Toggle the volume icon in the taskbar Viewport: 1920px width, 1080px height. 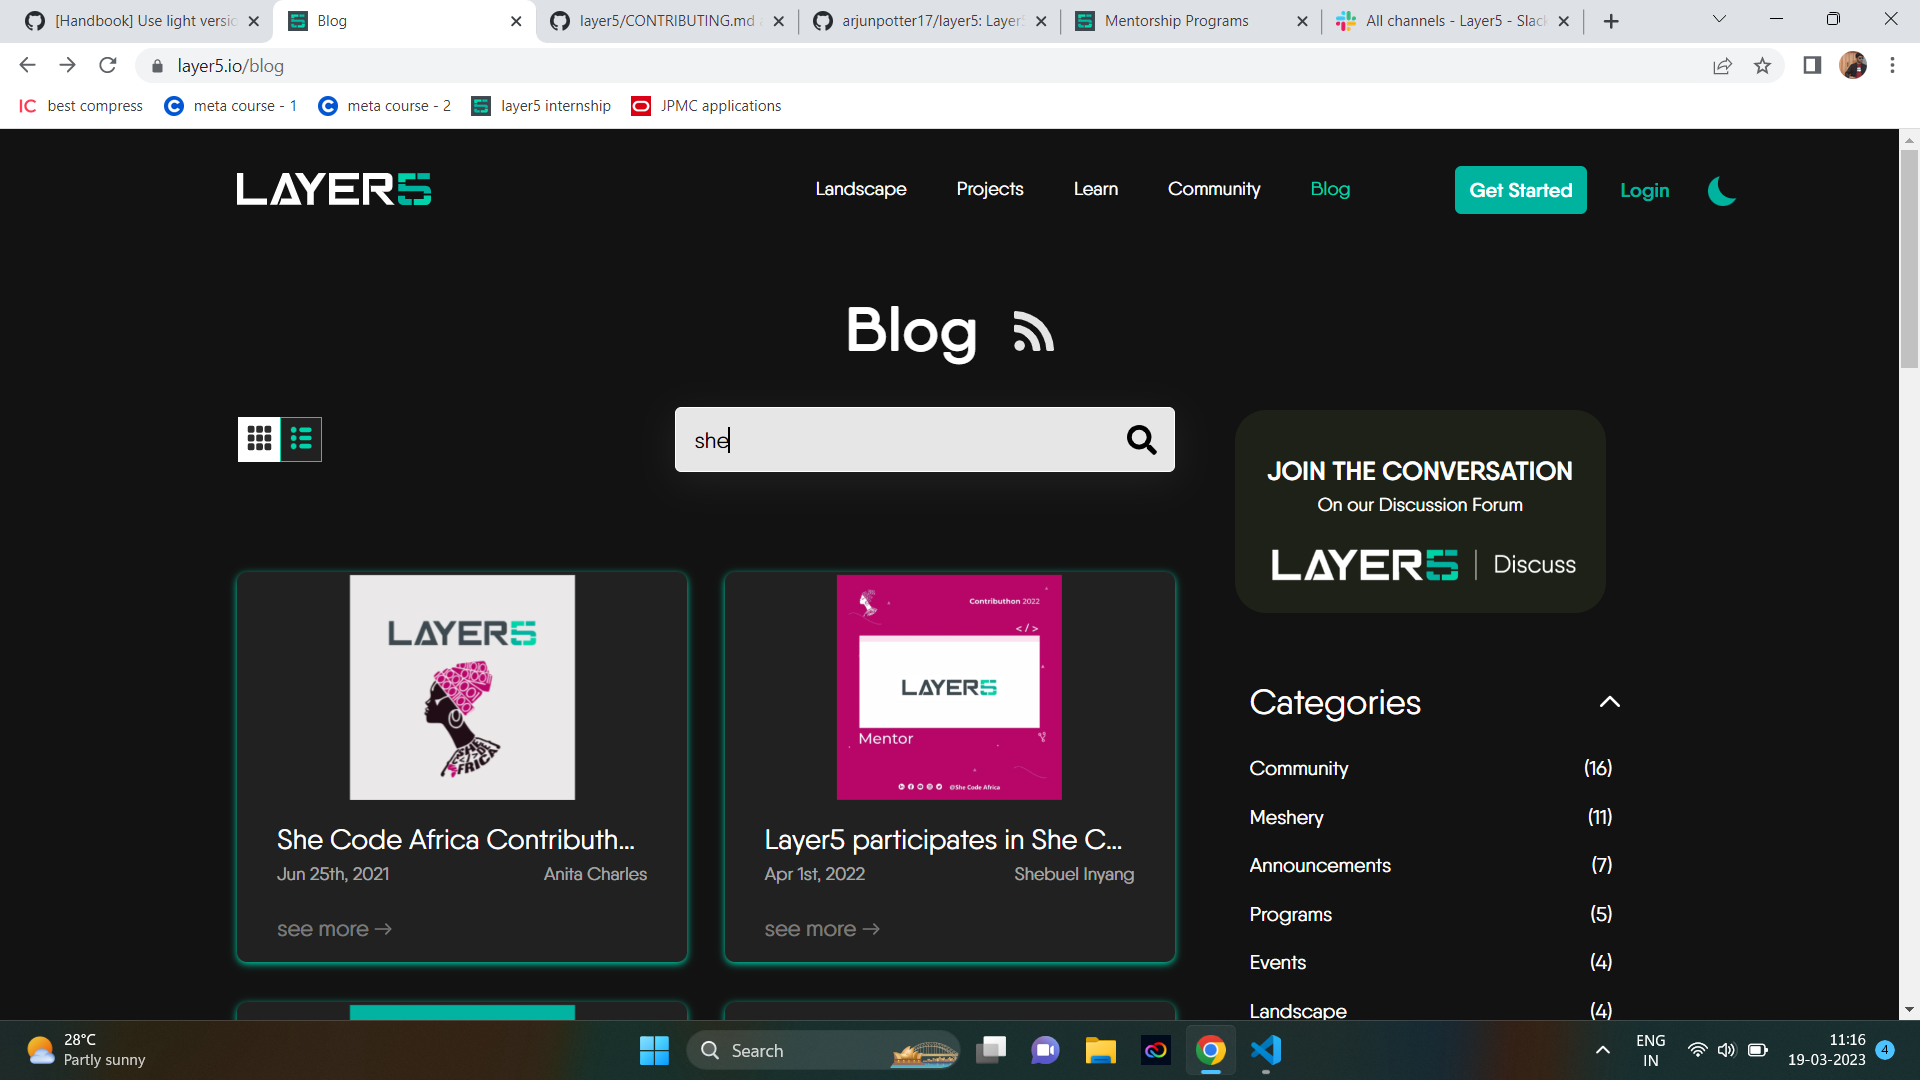[x=1727, y=1050]
